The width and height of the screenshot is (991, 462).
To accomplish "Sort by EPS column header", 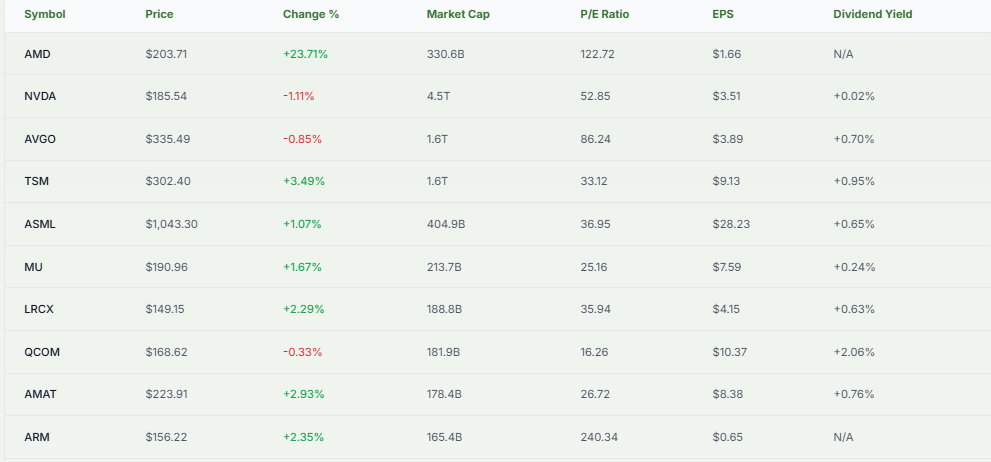I will [x=723, y=14].
